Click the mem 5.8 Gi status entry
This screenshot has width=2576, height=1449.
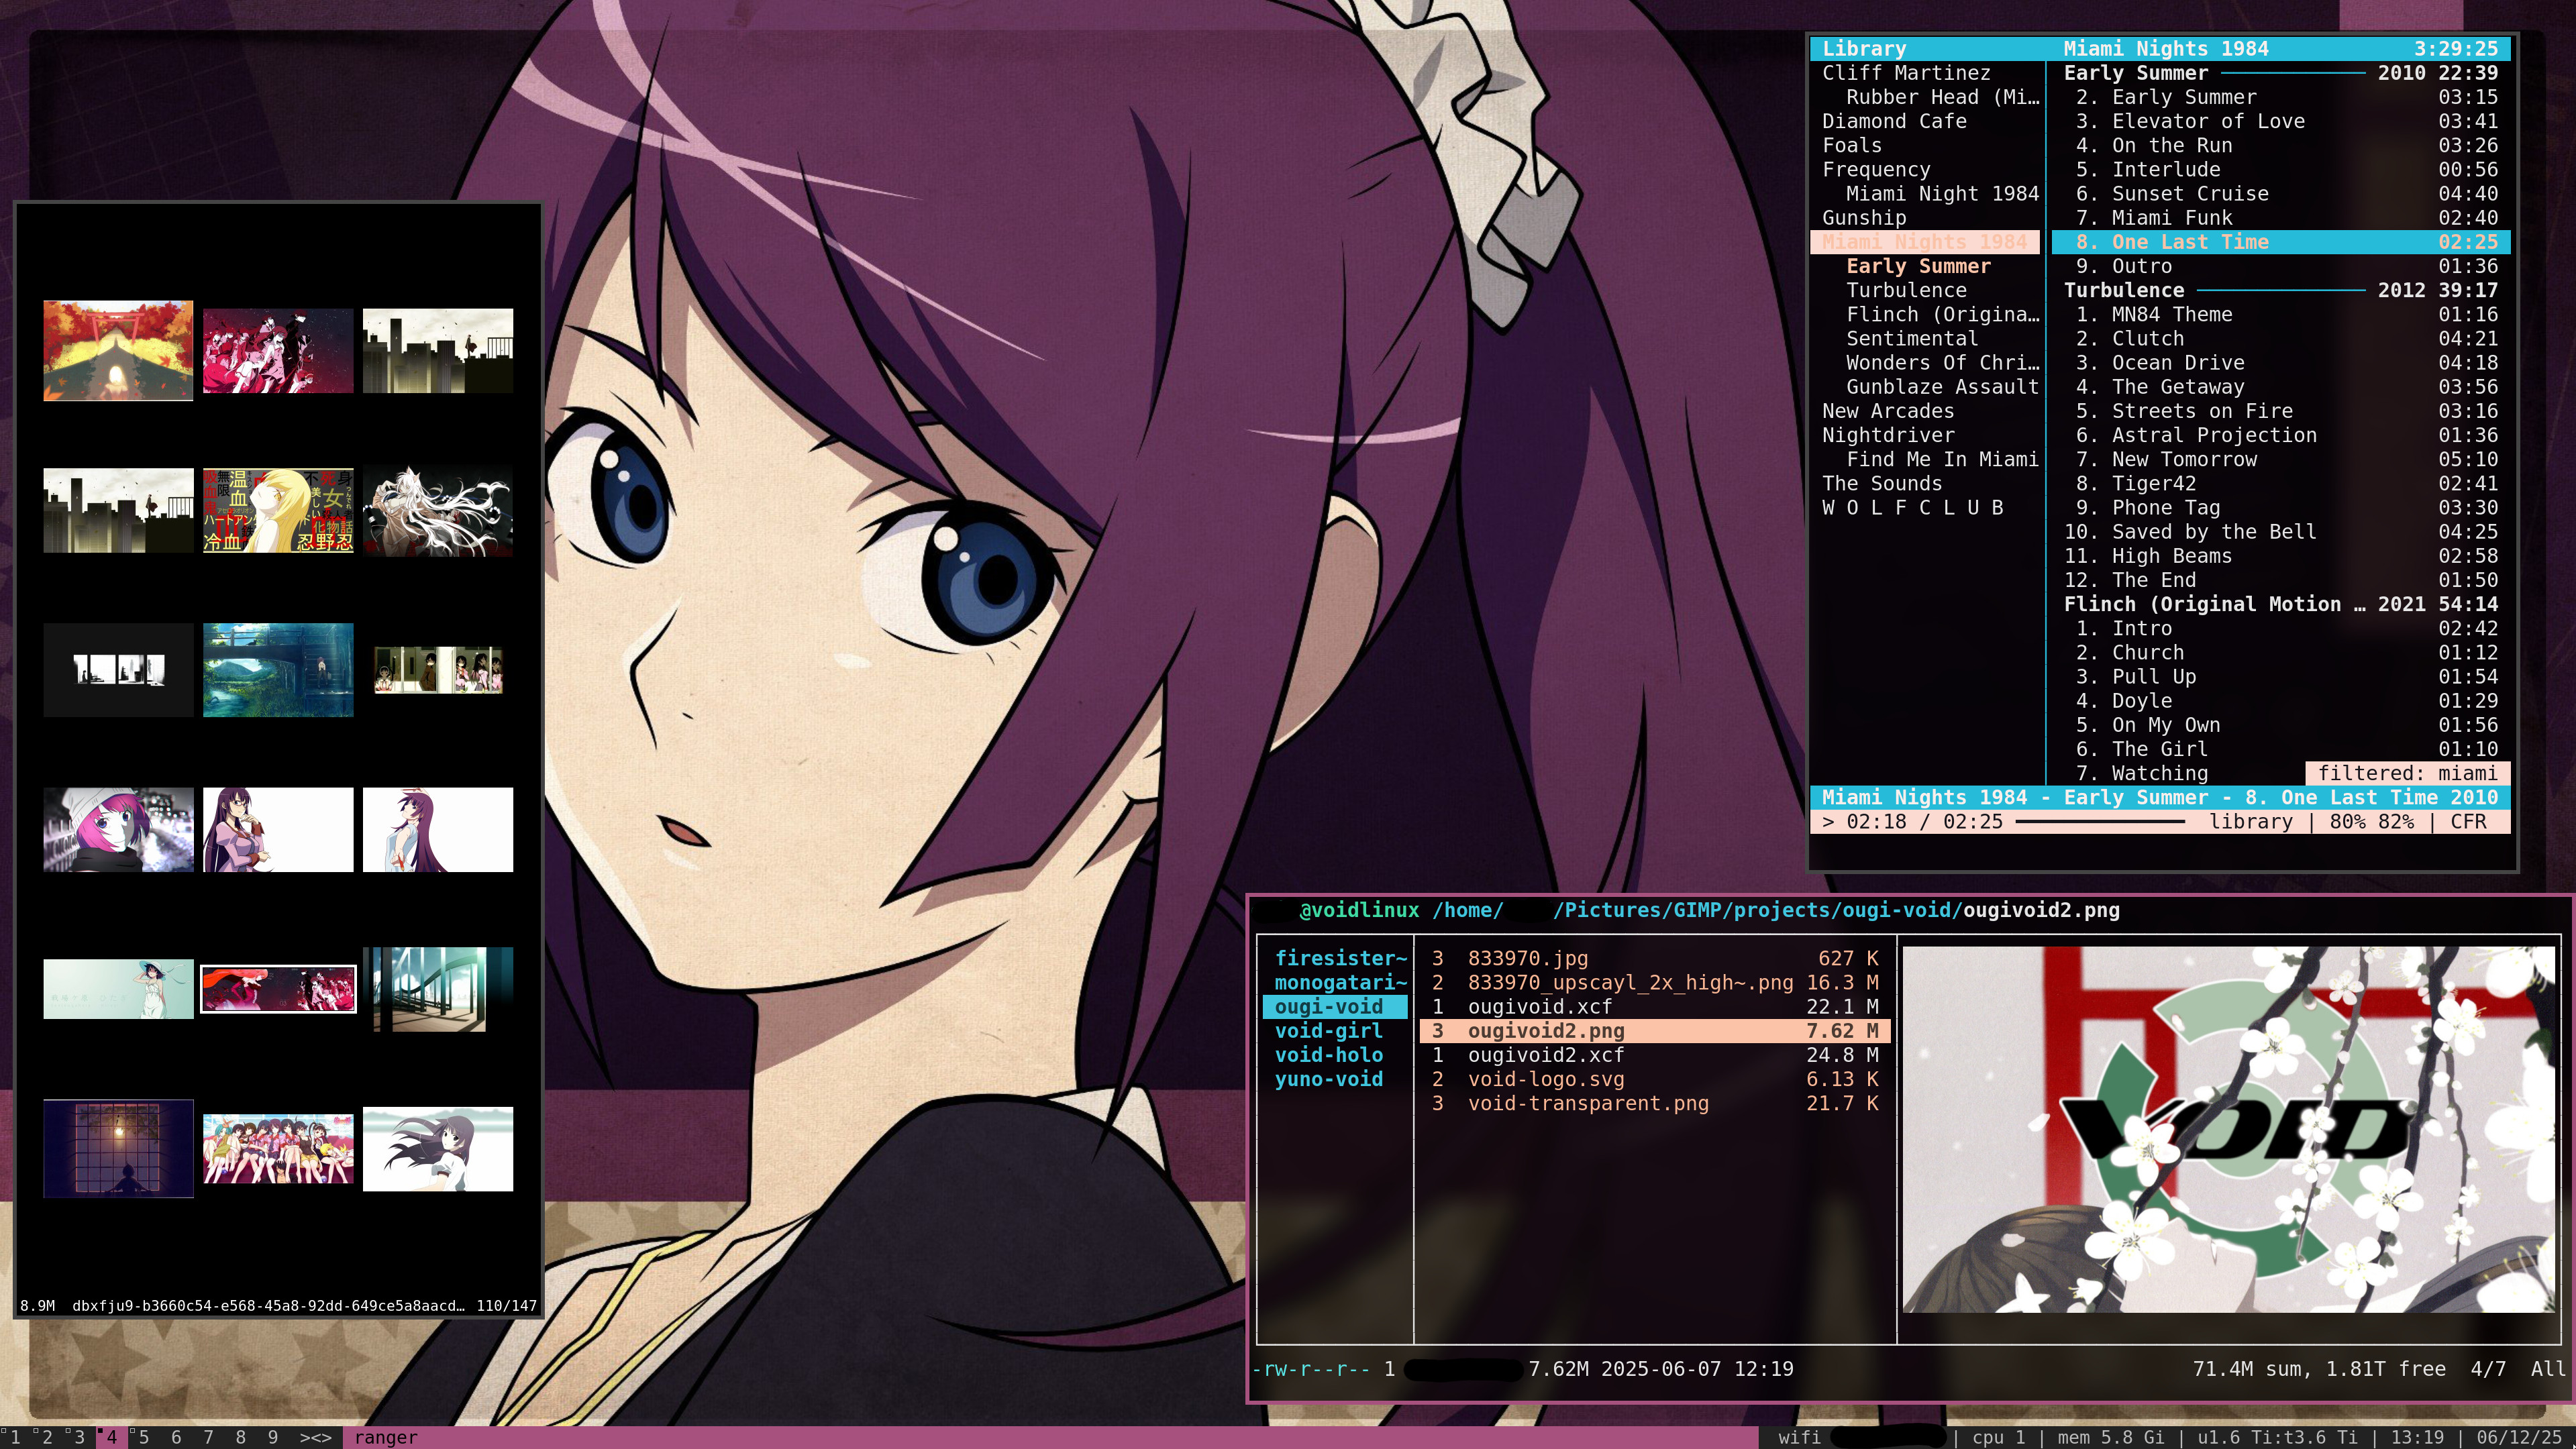point(2110,1437)
